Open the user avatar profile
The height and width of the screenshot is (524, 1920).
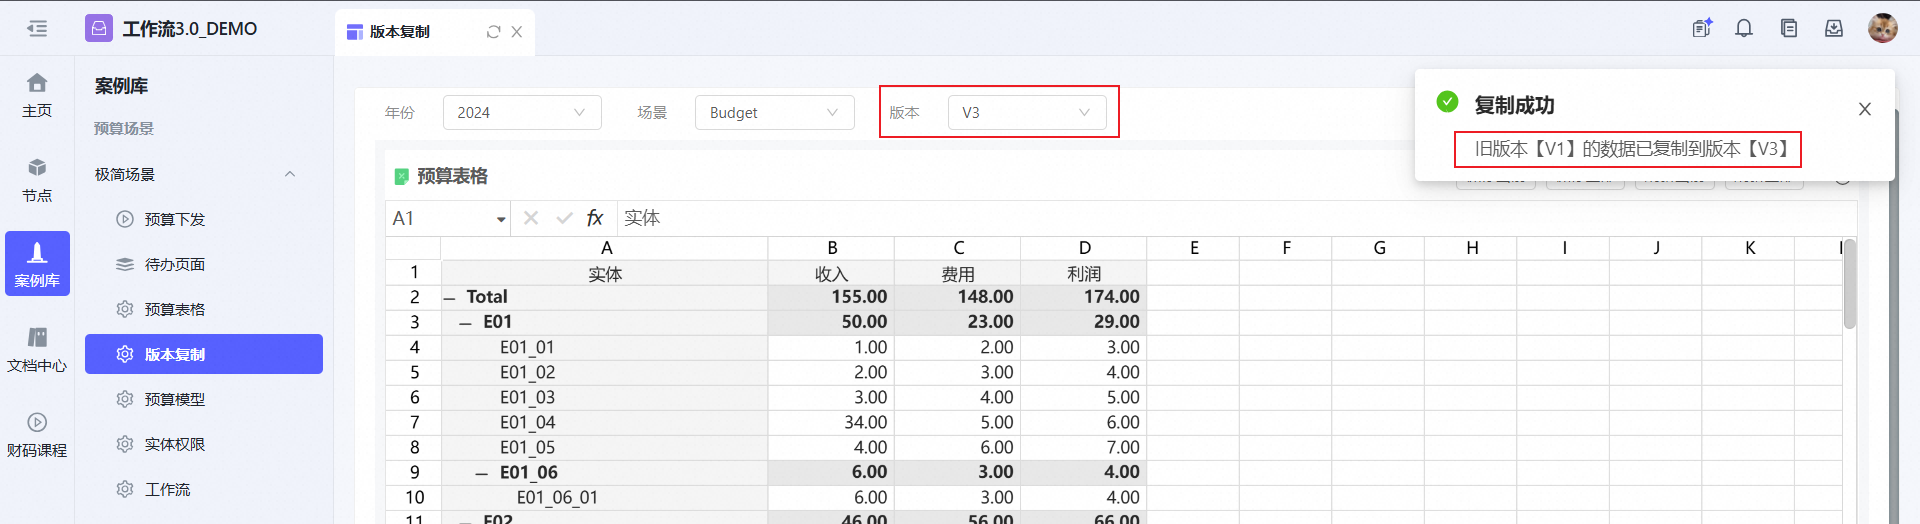pyautogui.click(x=1882, y=29)
